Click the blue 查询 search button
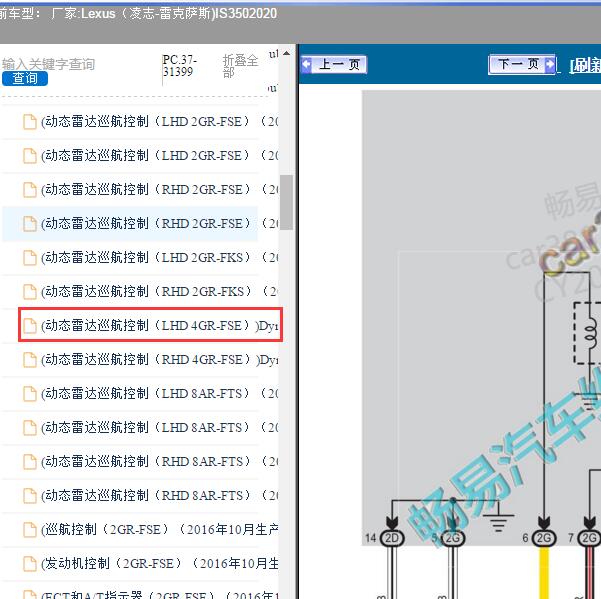The image size is (601, 599). [25, 79]
